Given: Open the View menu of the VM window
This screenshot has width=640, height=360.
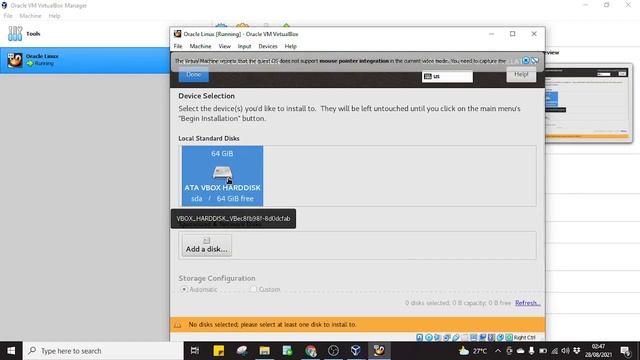Looking at the screenshot, I should coord(224,46).
